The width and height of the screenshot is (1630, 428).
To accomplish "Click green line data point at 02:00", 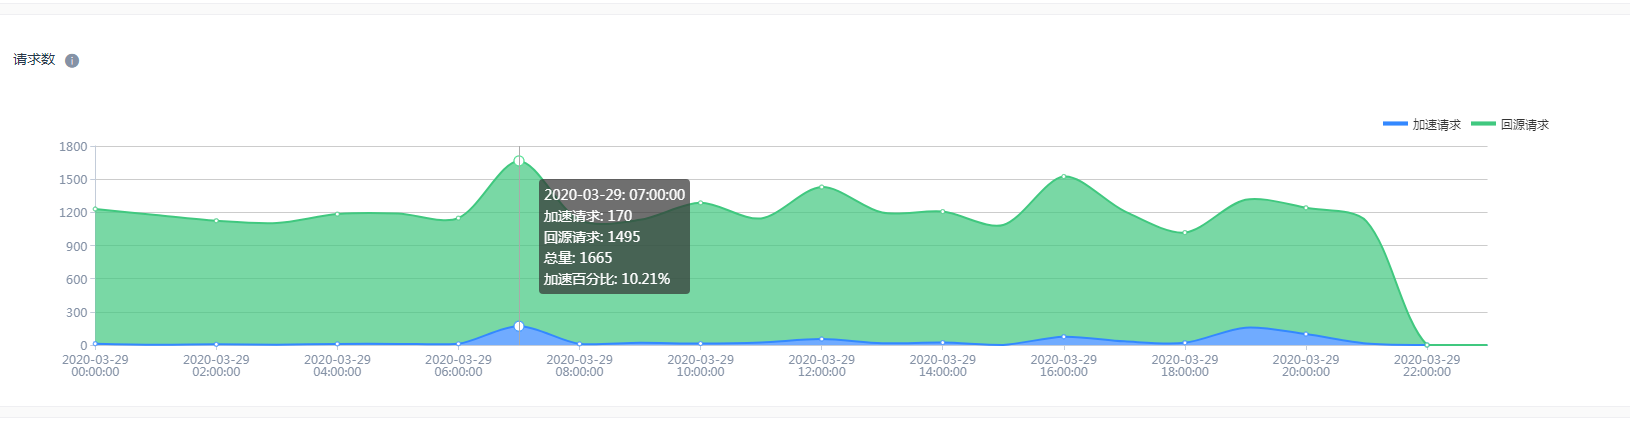I will [216, 221].
